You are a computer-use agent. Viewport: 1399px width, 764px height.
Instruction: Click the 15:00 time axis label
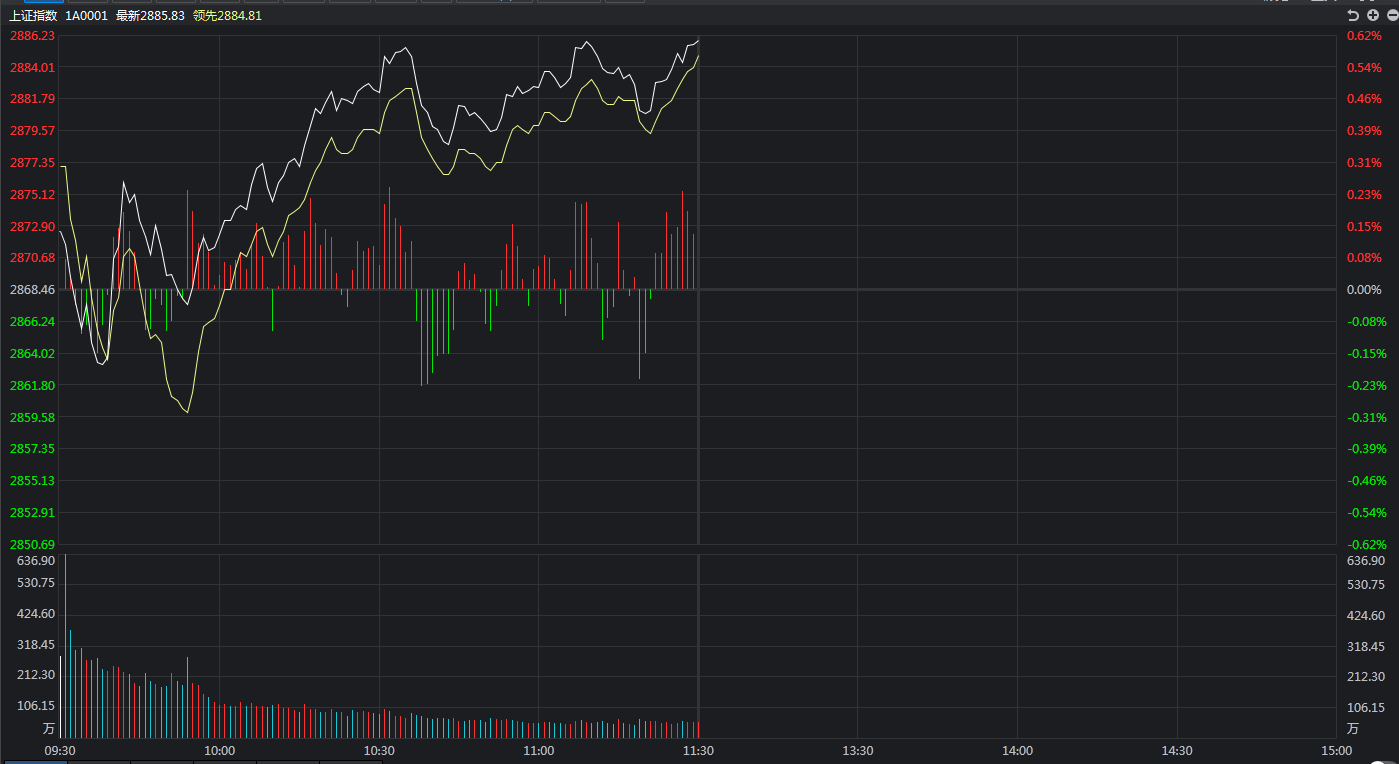pyautogui.click(x=1336, y=751)
